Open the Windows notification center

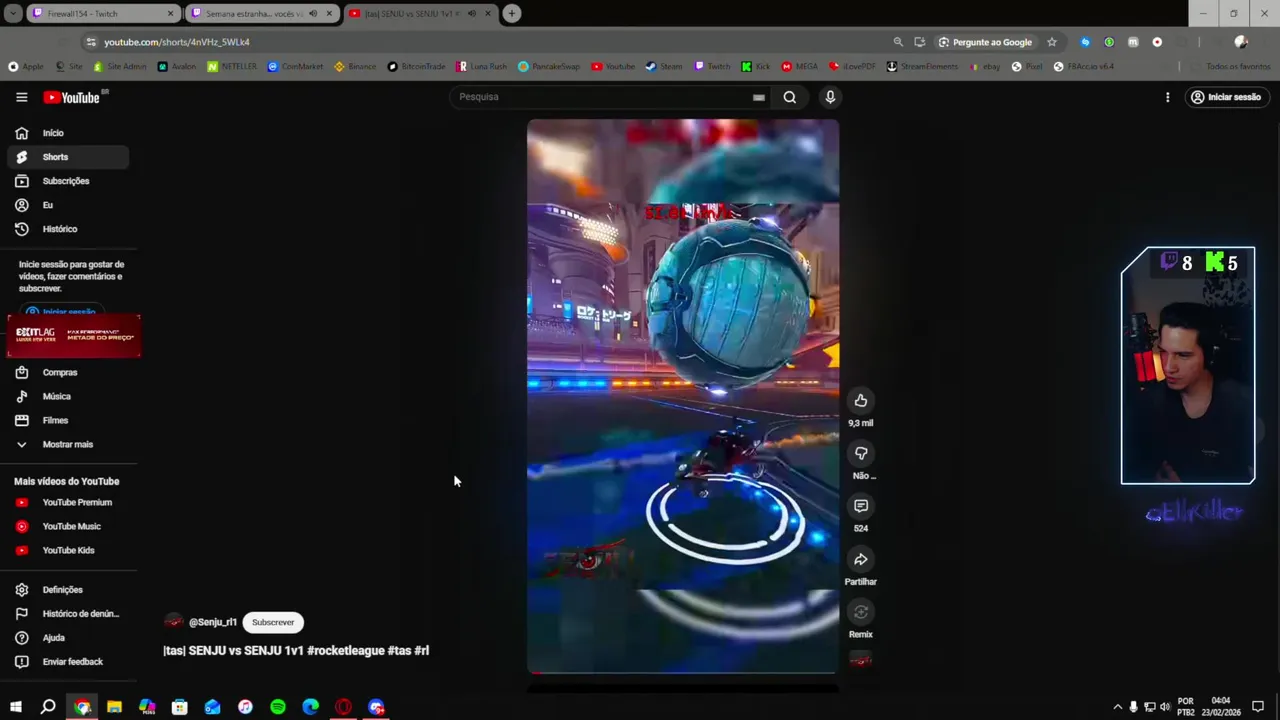tap(1258, 707)
